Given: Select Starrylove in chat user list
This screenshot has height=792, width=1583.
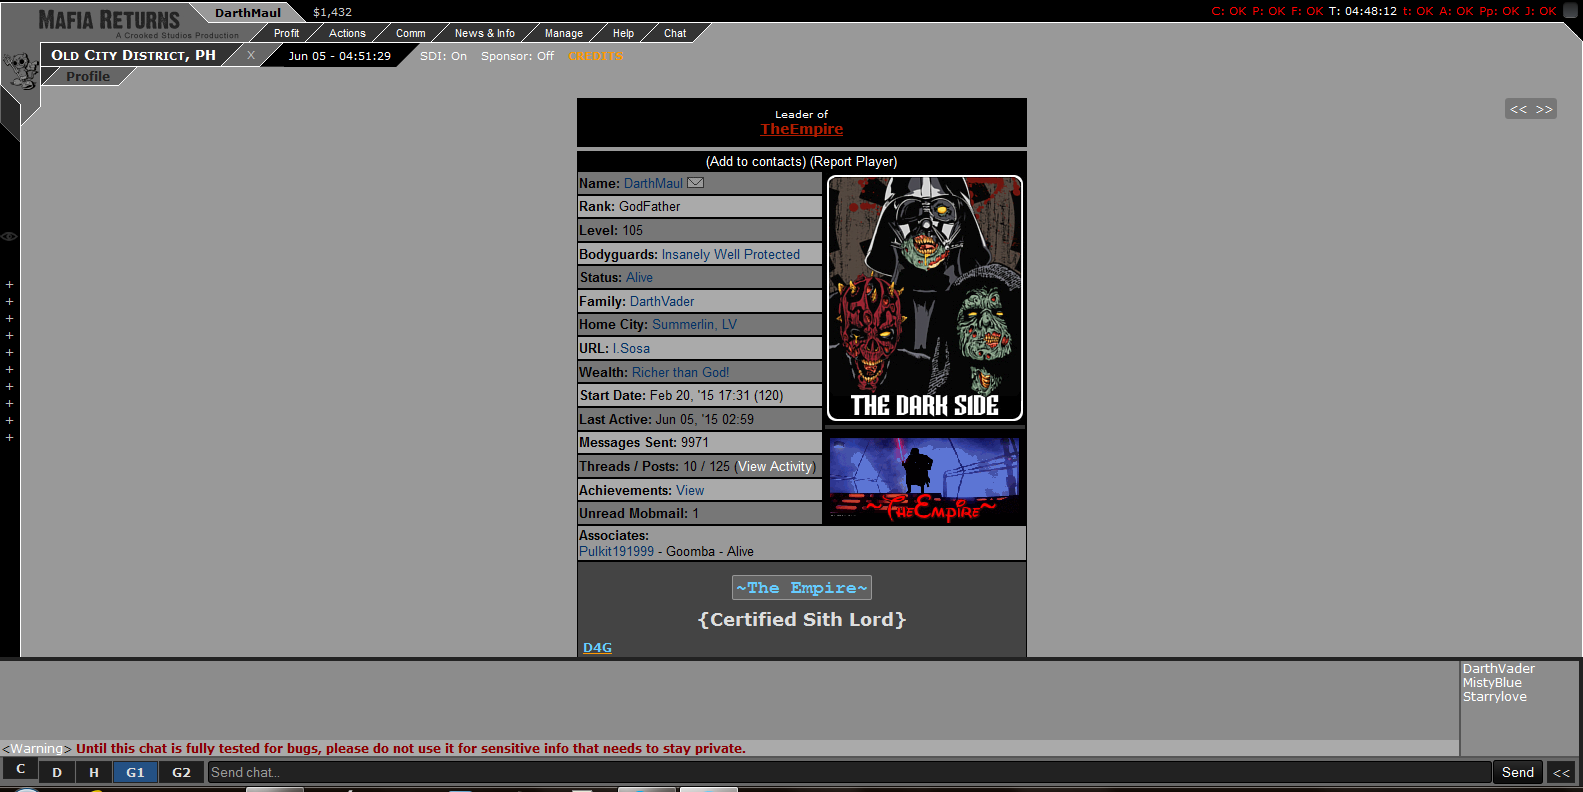Looking at the screenshot, I should [1494, 697].
